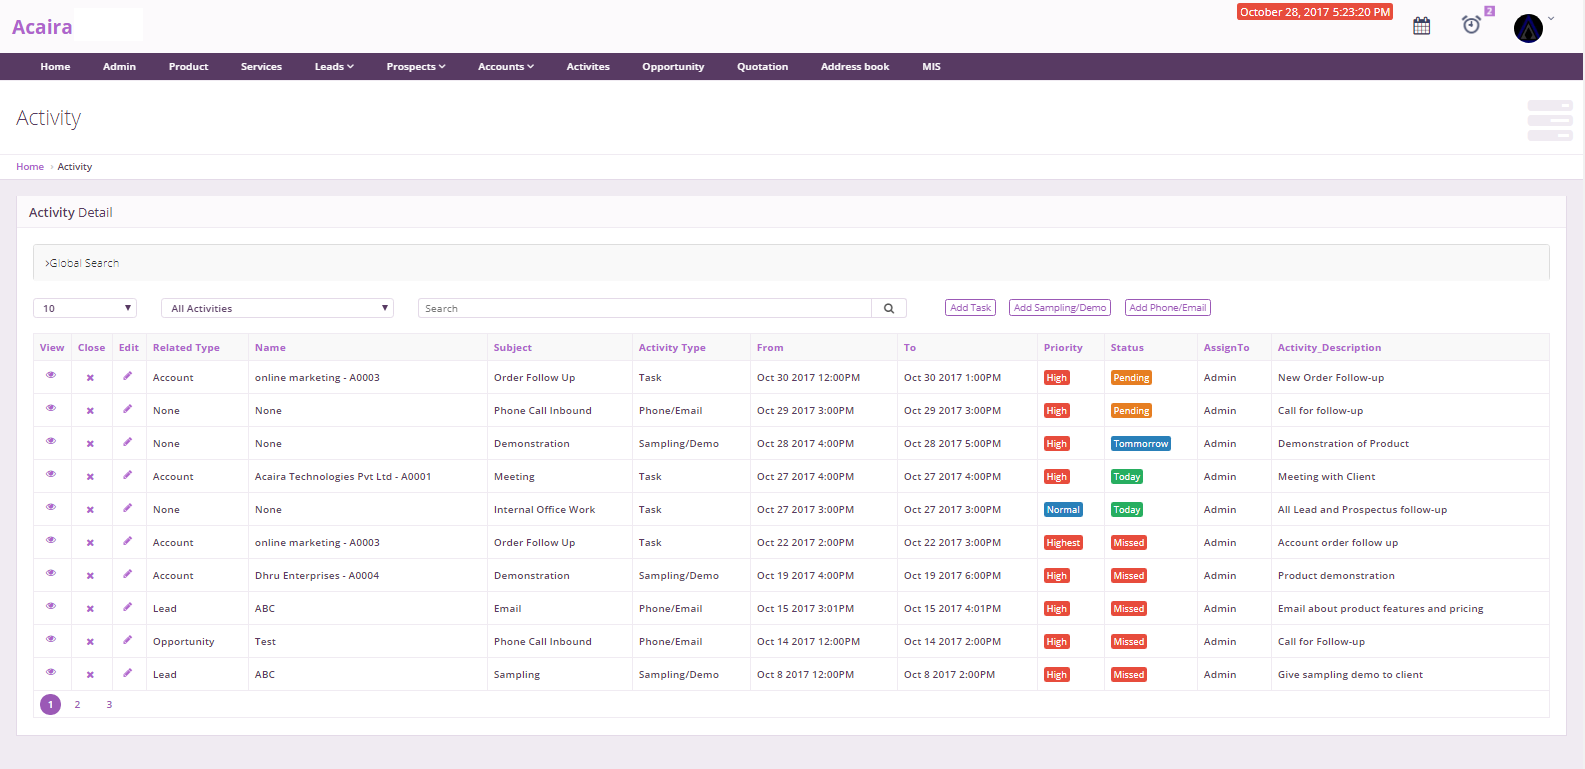Click the activity Search input field

pos(644,309)
